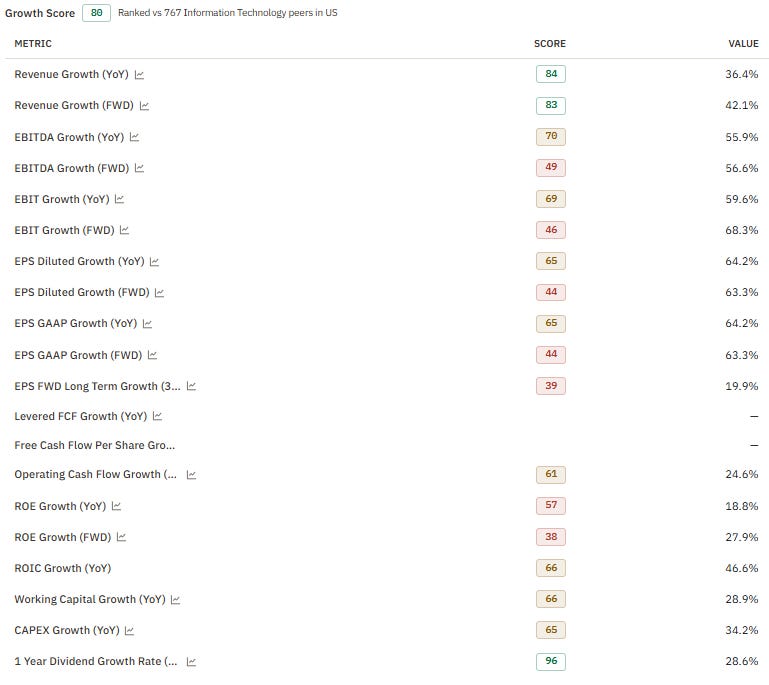This screenshot has width=769, height=685.
Task: Click value 36.4% for Revenue Growth YoY
Action: [x=742, y=75]
